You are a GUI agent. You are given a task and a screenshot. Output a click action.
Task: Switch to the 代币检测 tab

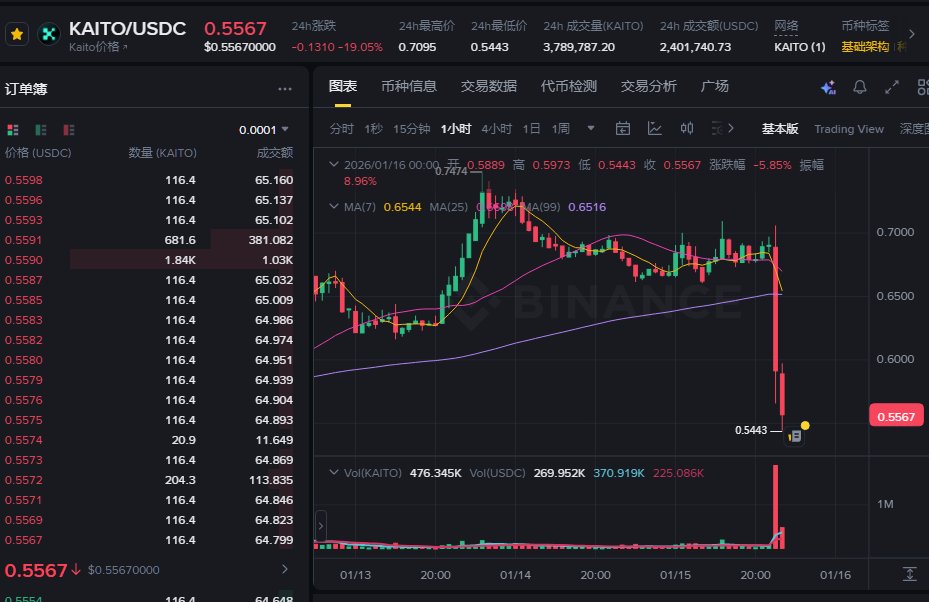568,87
